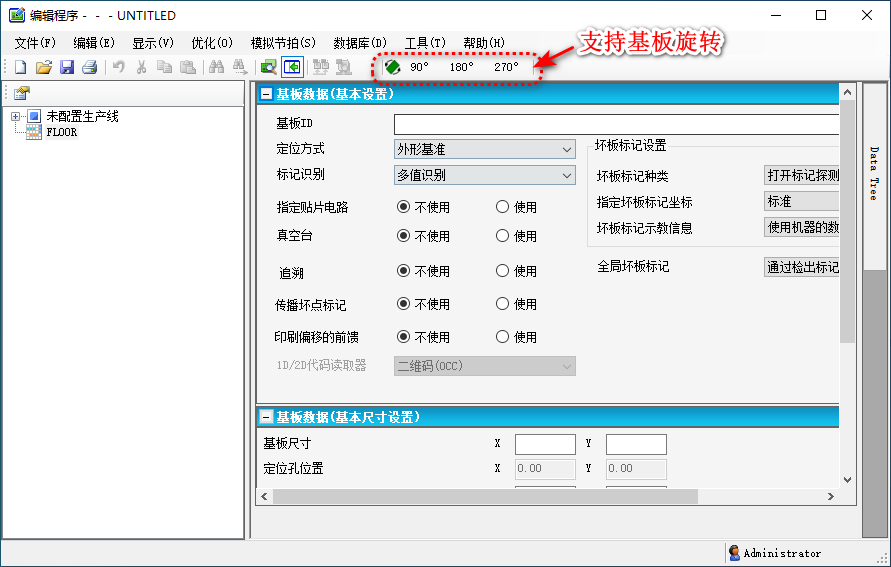
Task: Expand the 未配置生产线 tree node
Action: pyautogui.click(x=16, y=117)
